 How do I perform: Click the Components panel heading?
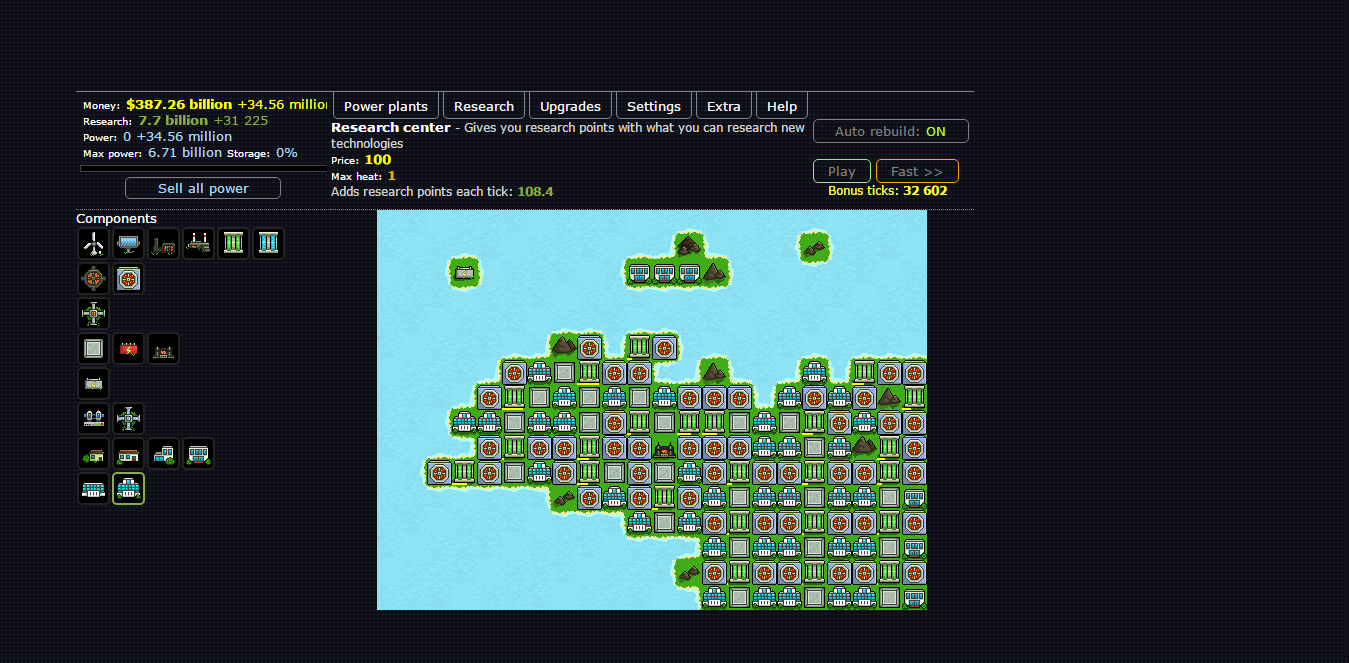(x=116, y=218)
